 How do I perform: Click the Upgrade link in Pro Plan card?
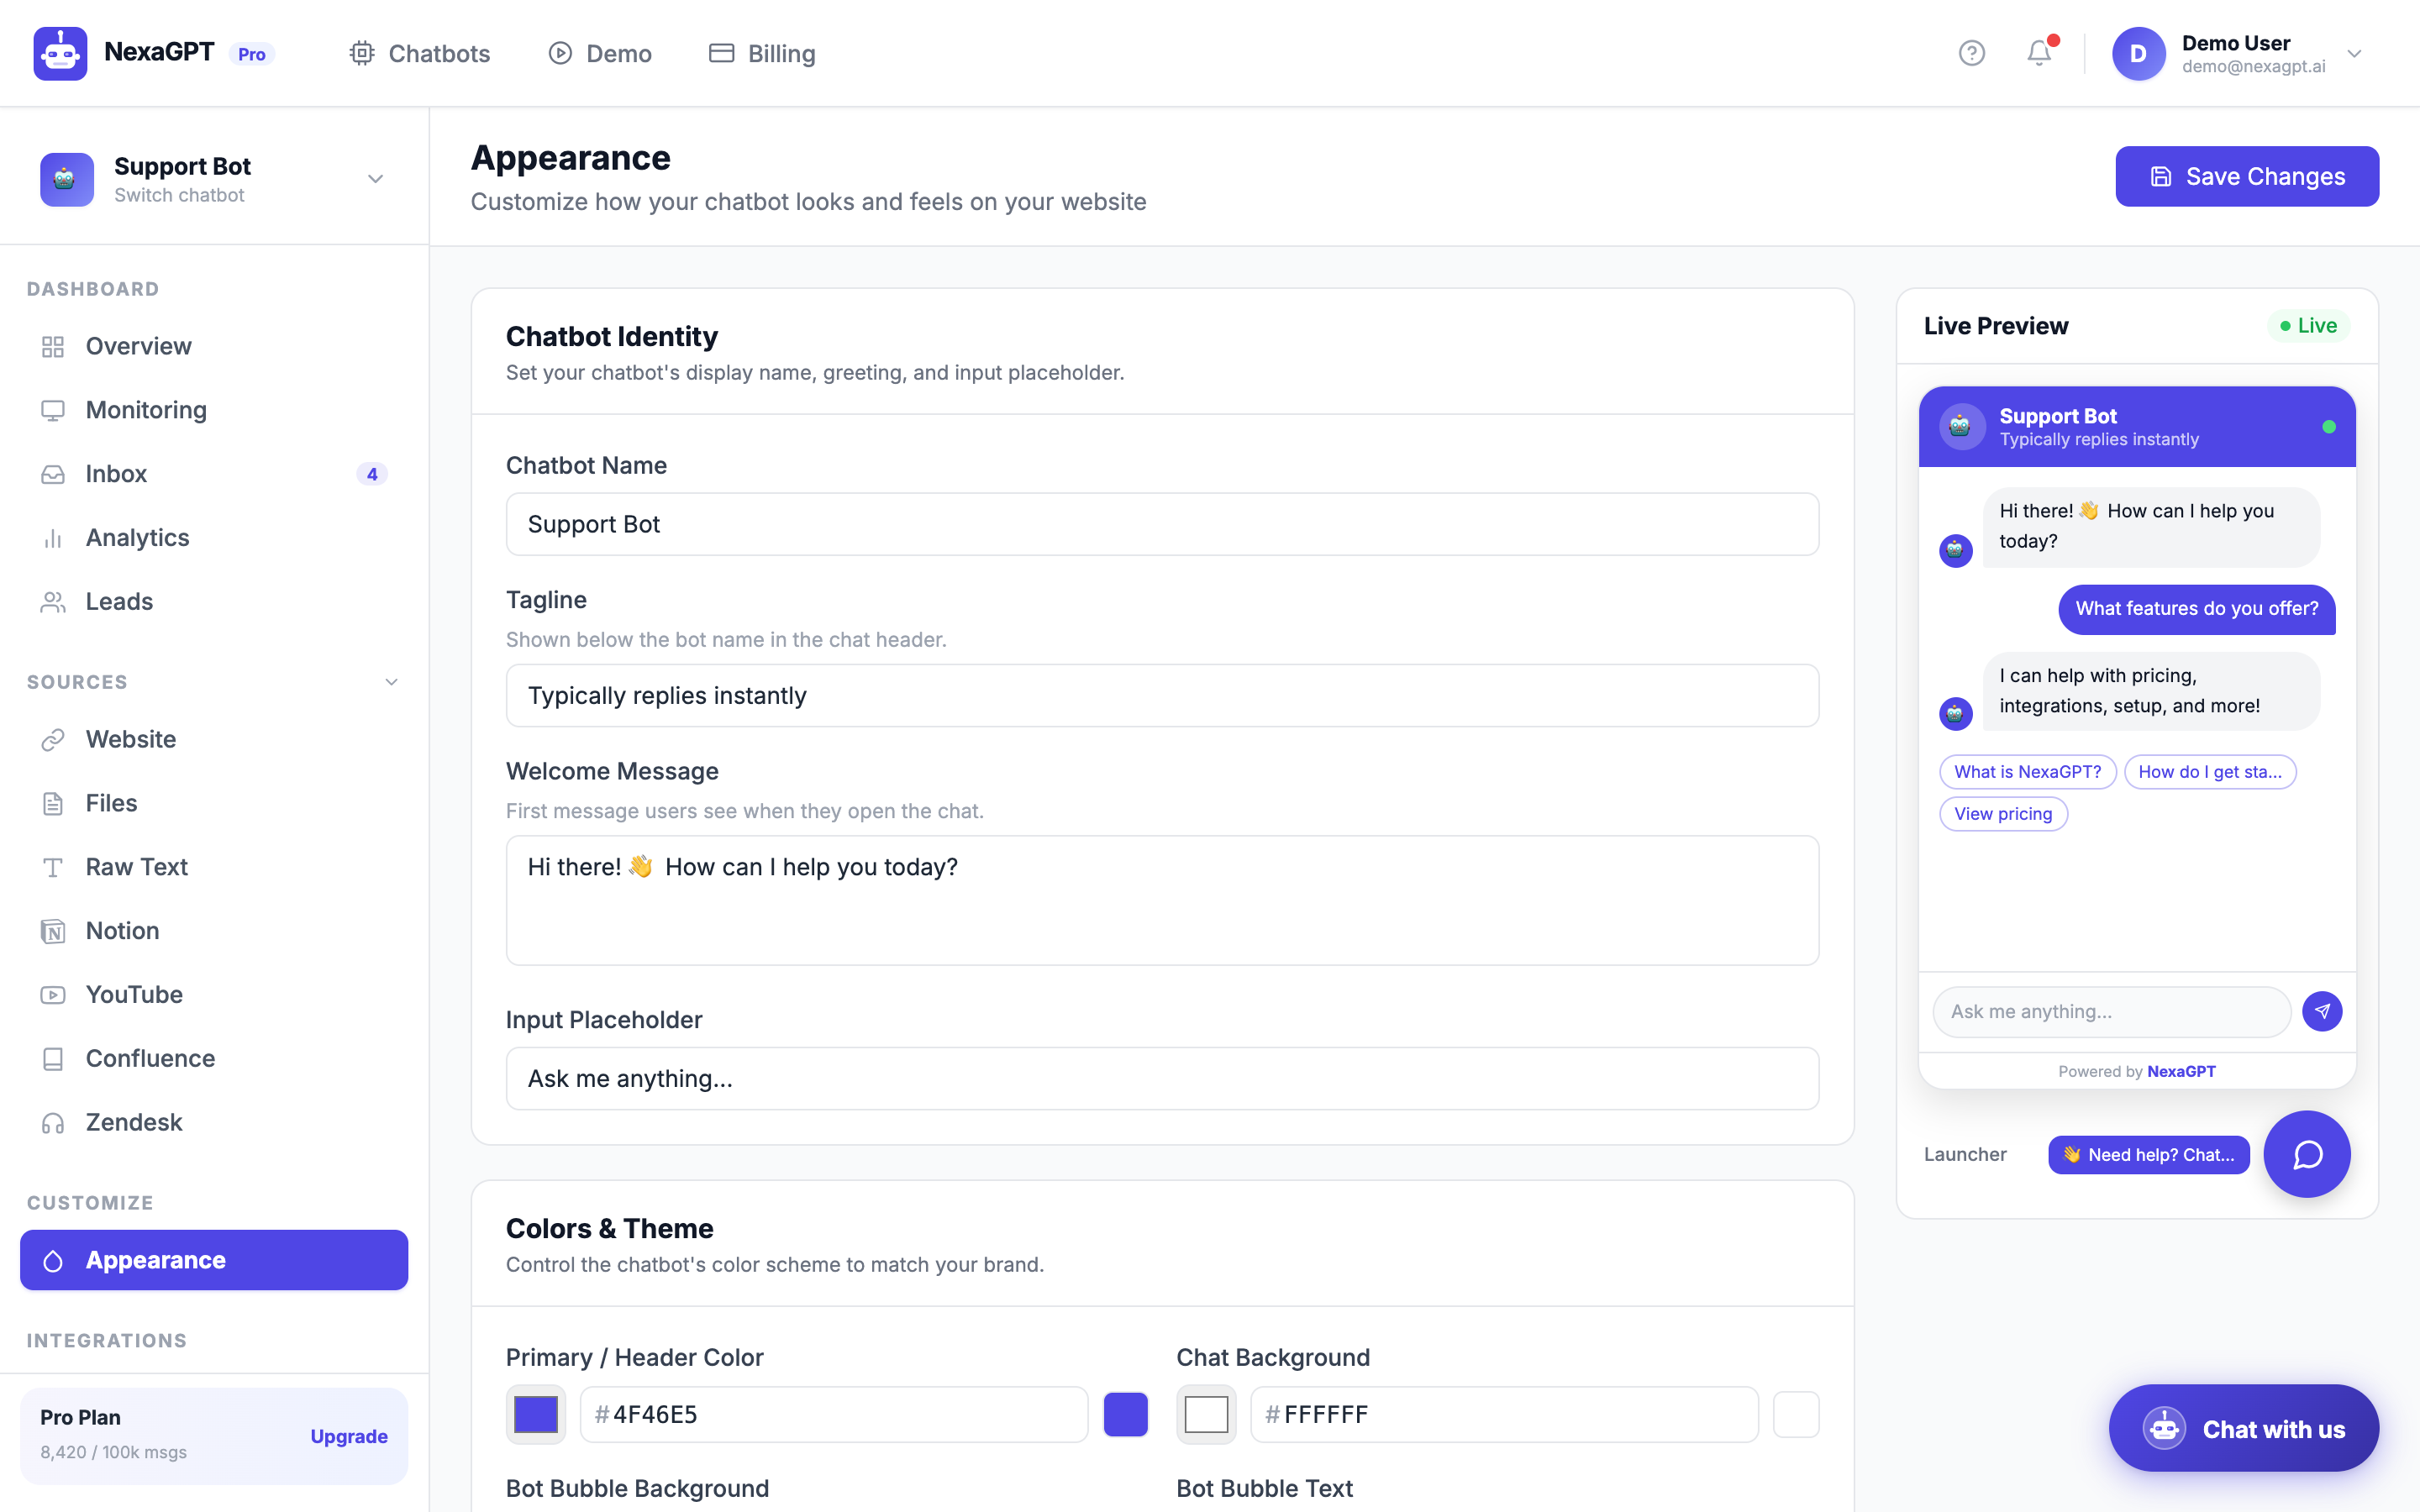[349, 1436]
